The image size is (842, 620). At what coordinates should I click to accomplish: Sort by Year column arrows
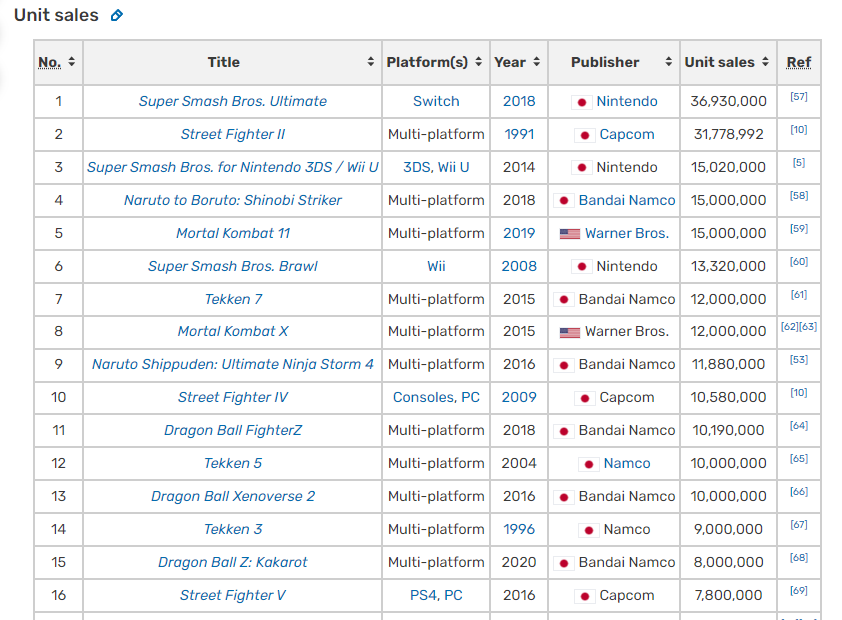pyautogui.click(x=536, y=62)
